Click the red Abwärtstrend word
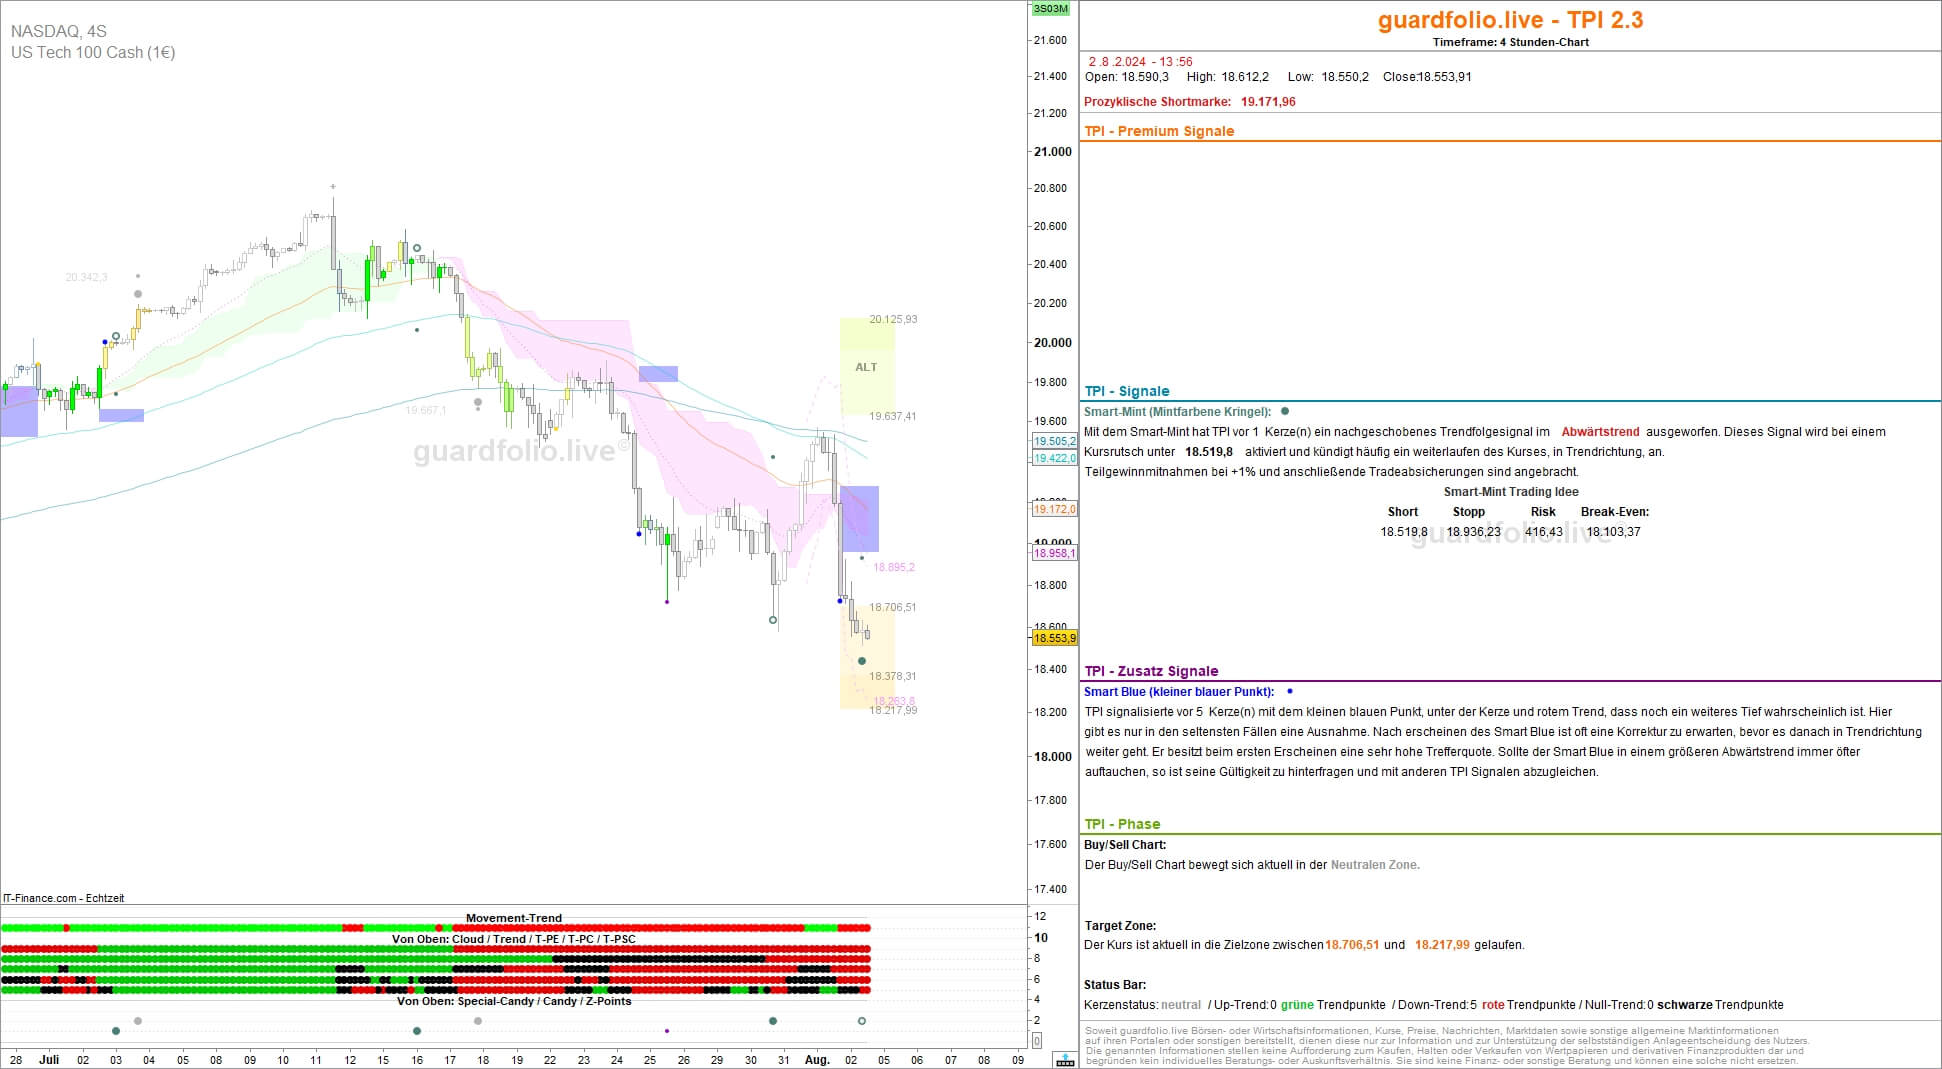This screenshot has width=1942, height=1069. click(1600, 432)
